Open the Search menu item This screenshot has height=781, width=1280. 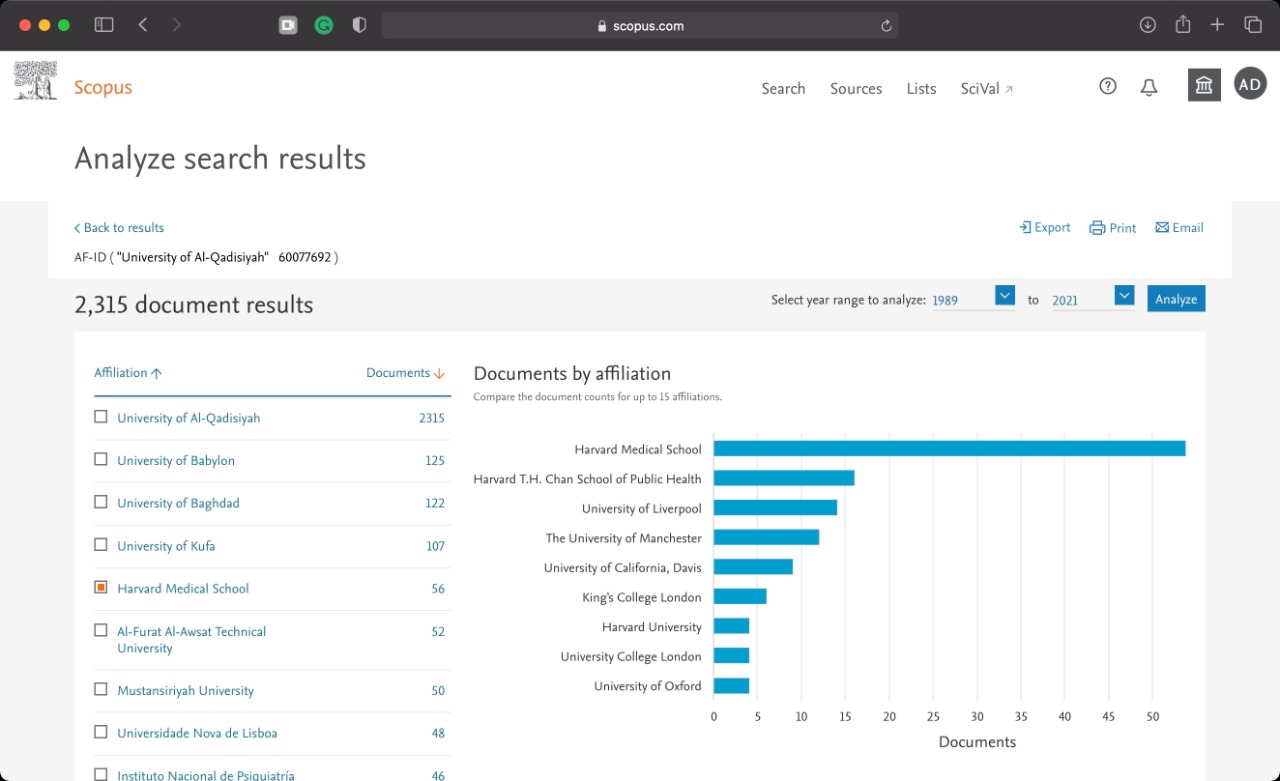tap(783, 88)
